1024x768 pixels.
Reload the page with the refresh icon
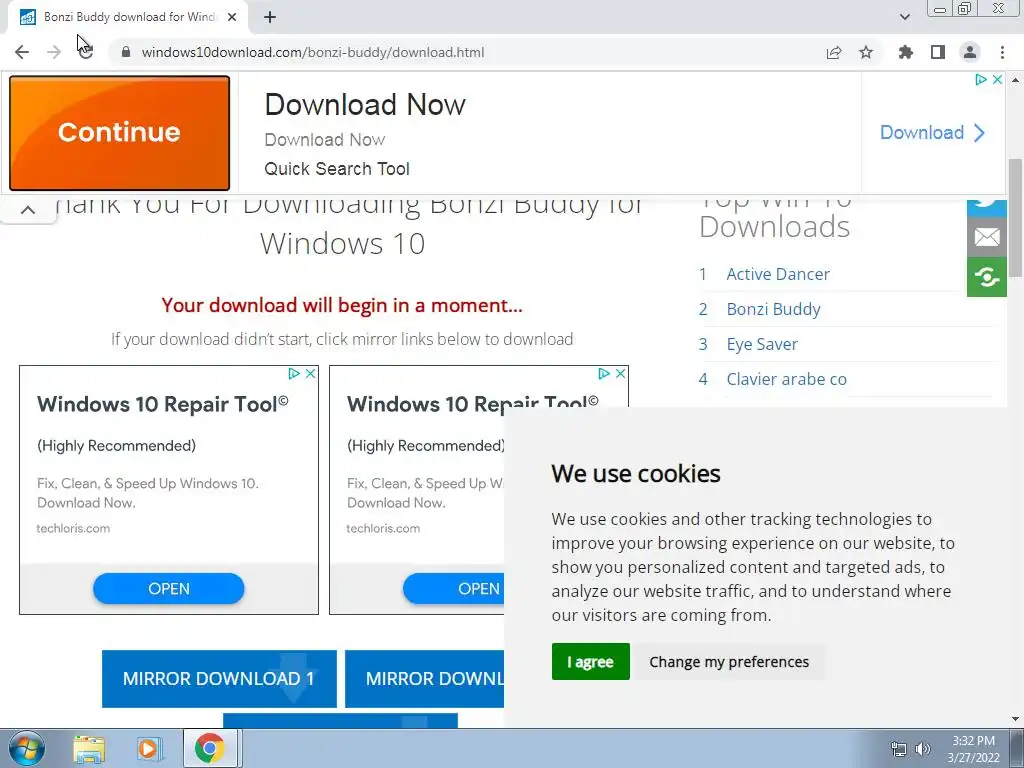(86, 52)
